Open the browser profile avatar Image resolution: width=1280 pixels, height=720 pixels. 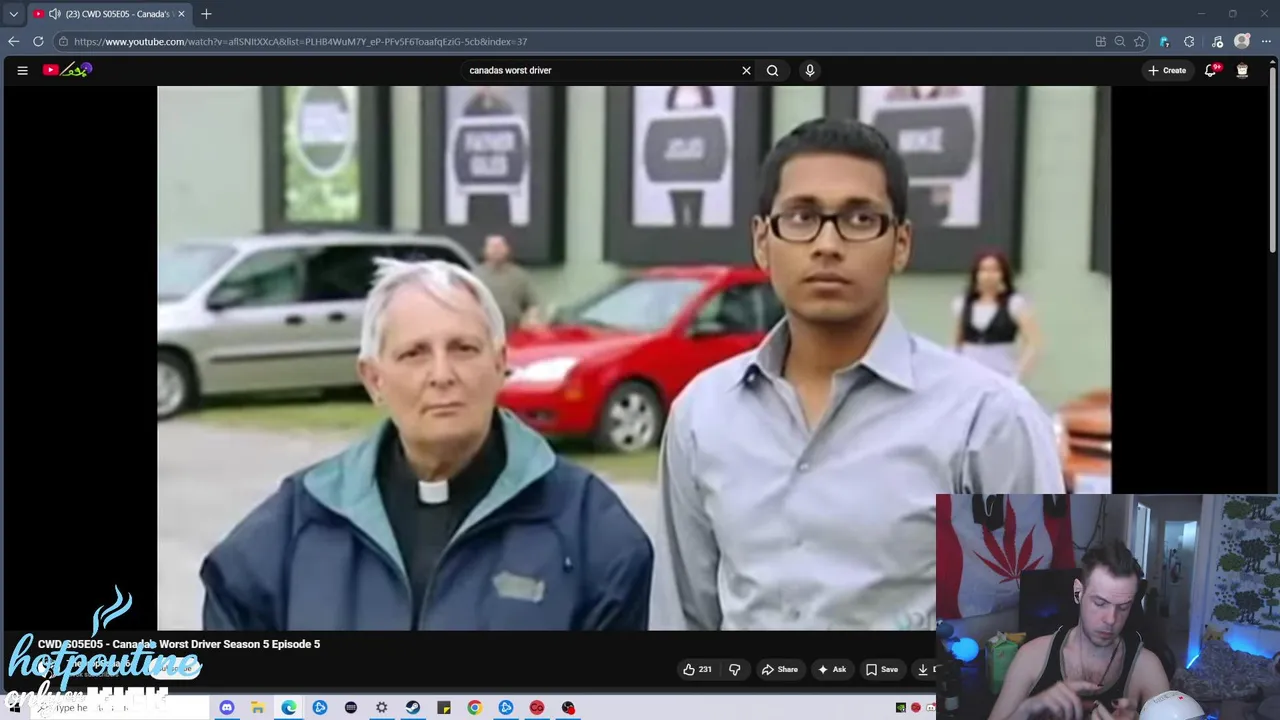click(x=1242, y=41)
